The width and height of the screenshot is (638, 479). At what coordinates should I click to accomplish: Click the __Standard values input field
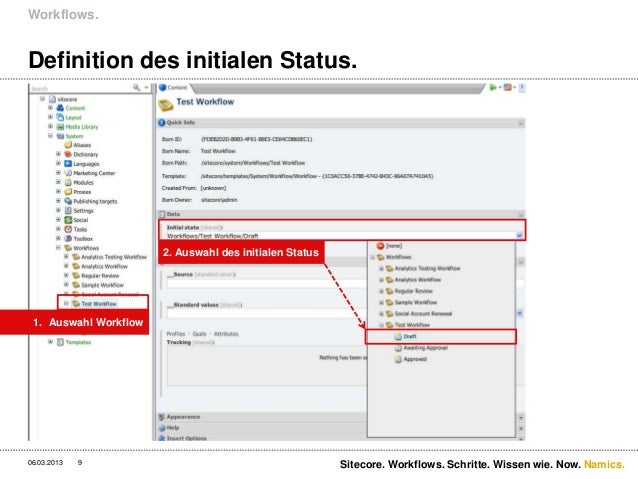click(267, 313)
